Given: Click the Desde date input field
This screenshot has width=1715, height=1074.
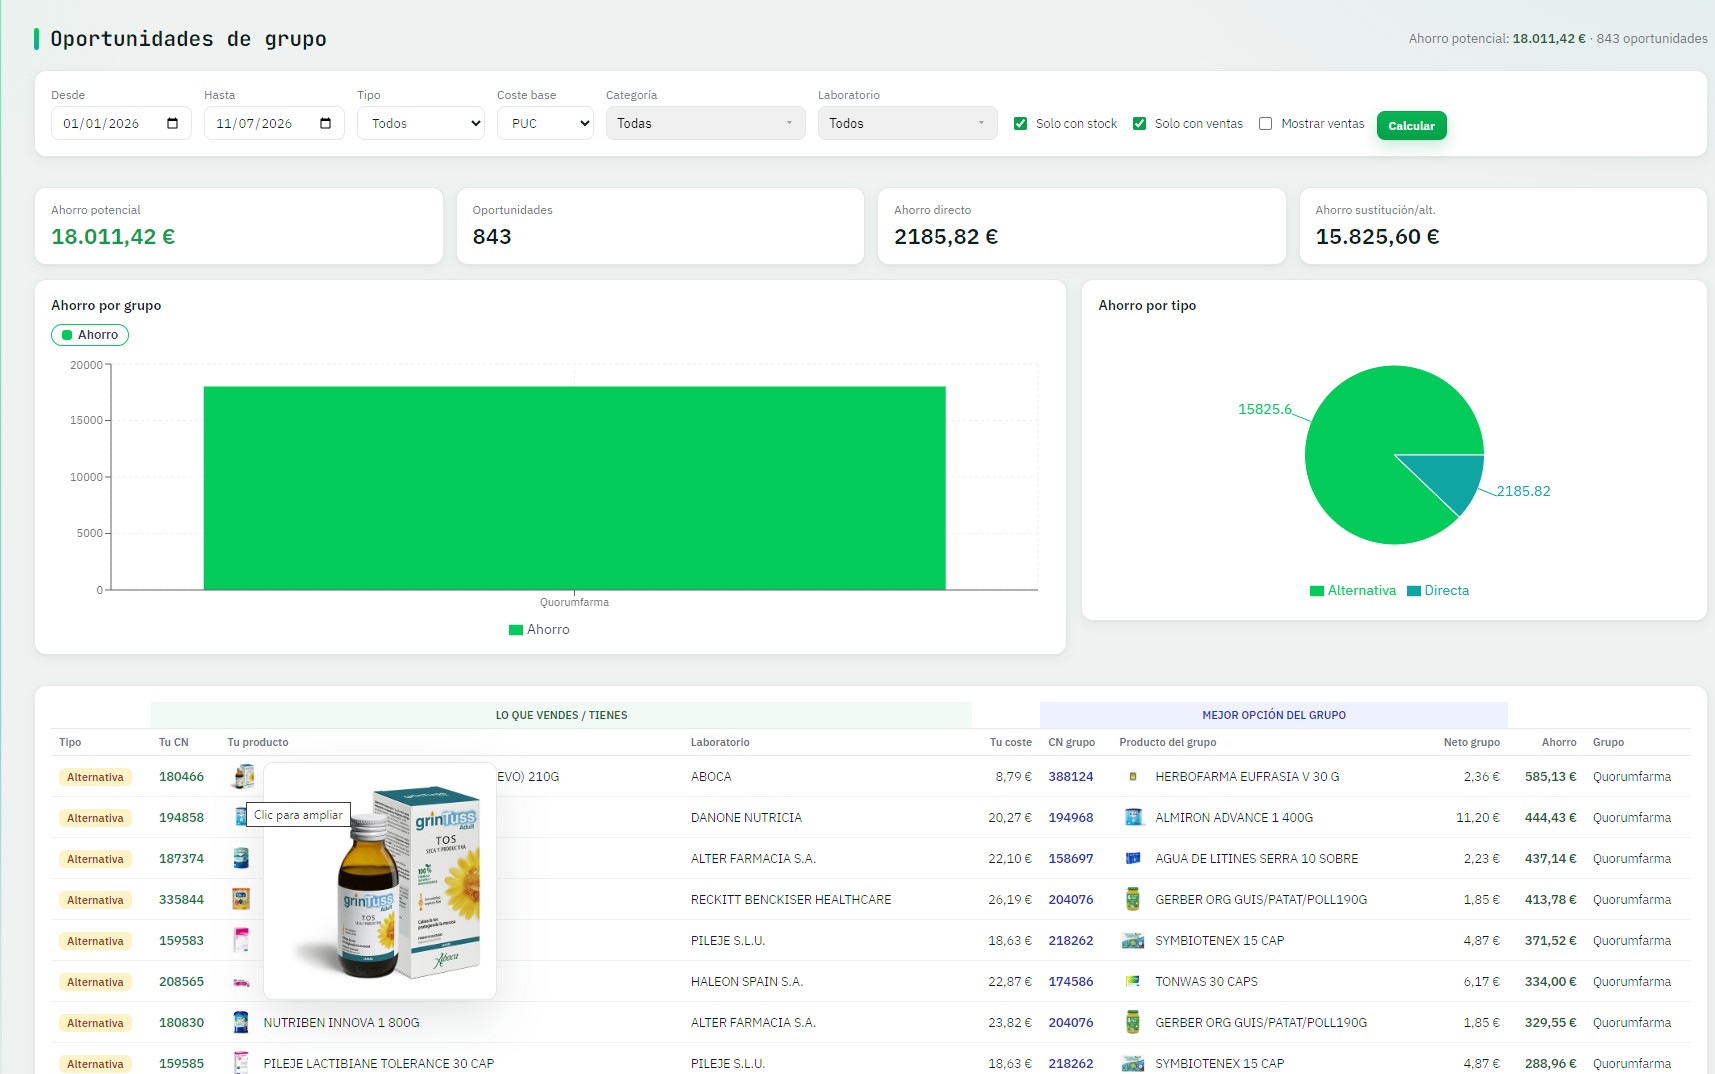Looking at the screenshot, I should click(121, 124).
